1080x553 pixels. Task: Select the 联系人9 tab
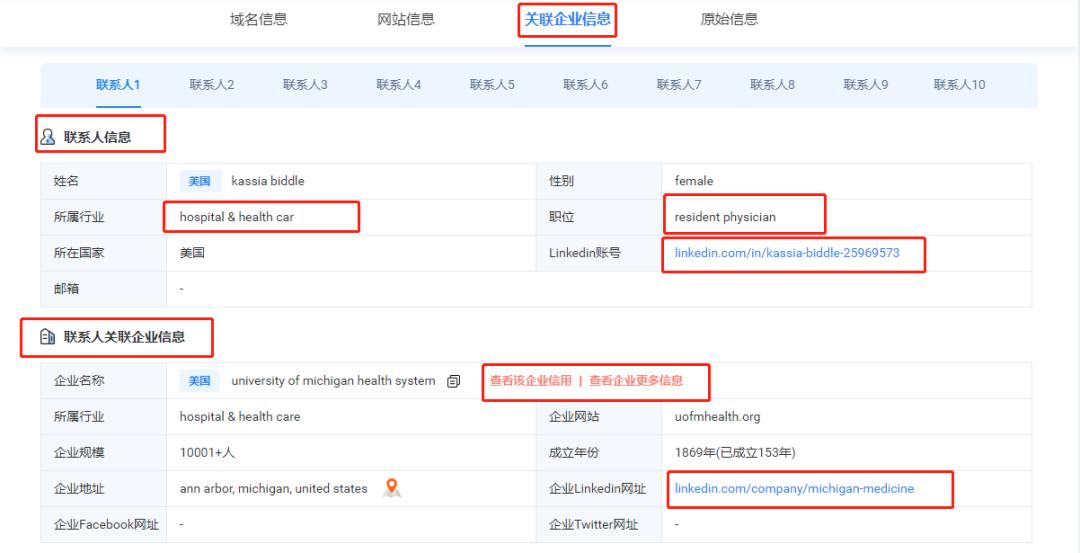click(866, 85)
